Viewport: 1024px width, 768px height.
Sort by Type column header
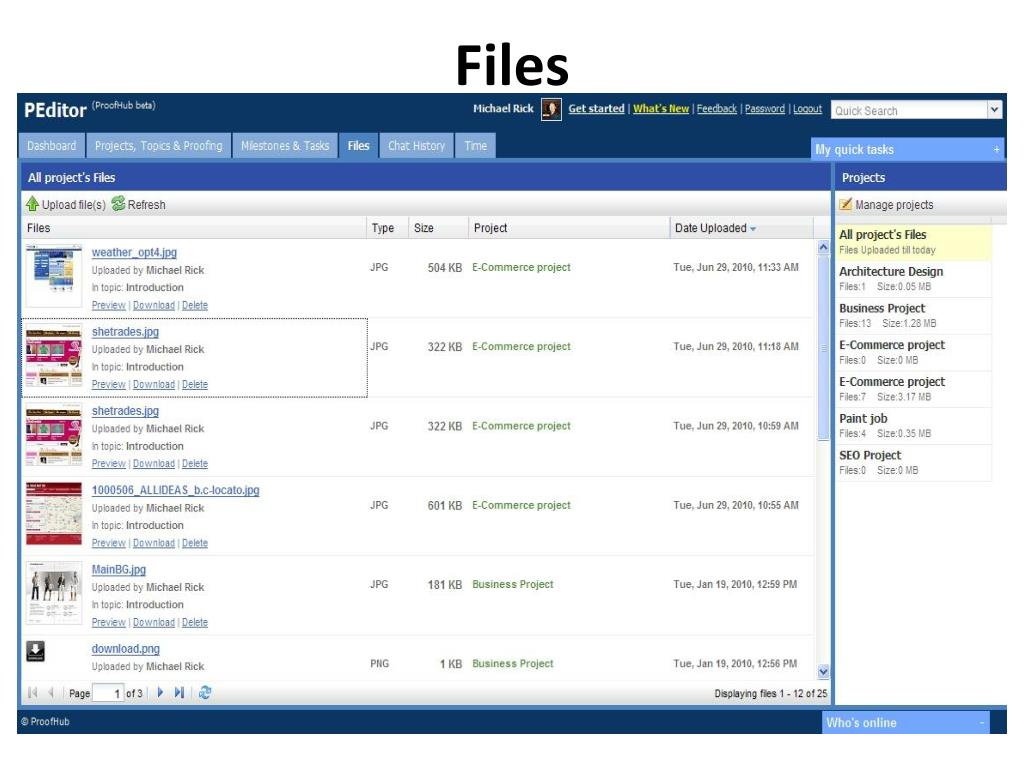point(388,228)
